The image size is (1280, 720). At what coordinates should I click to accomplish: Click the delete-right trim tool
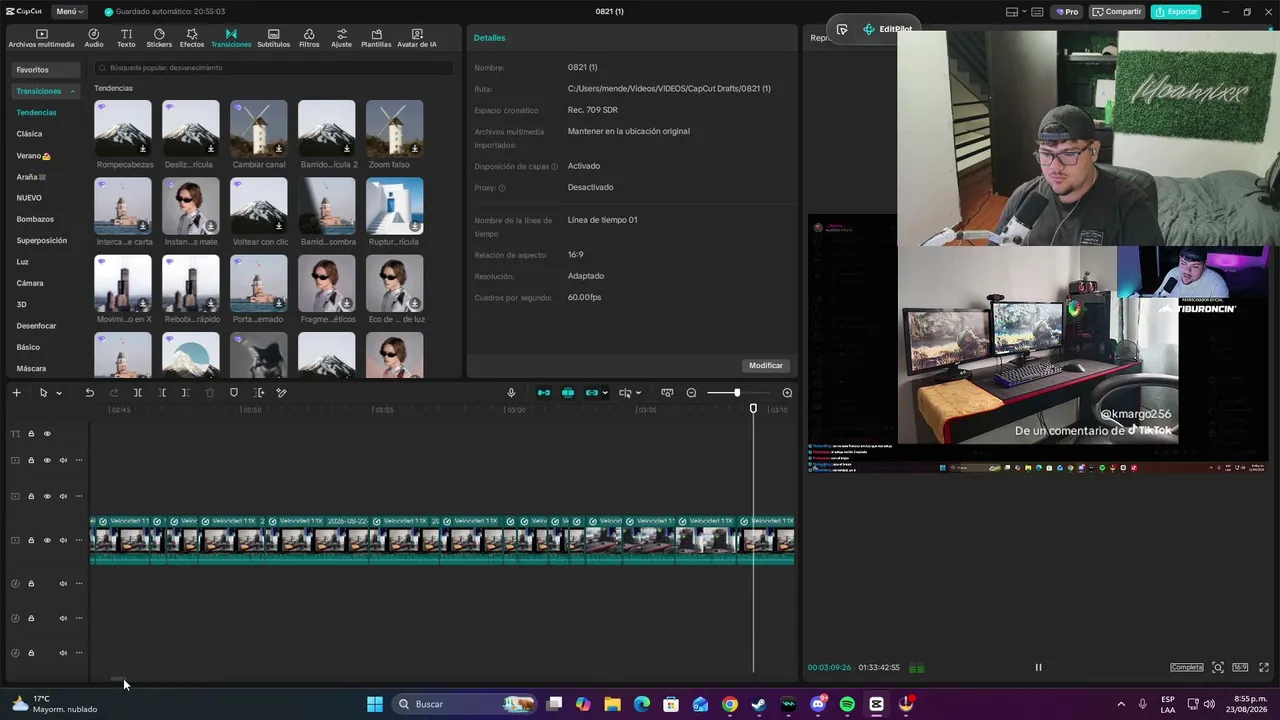click(x=185, y=393)
